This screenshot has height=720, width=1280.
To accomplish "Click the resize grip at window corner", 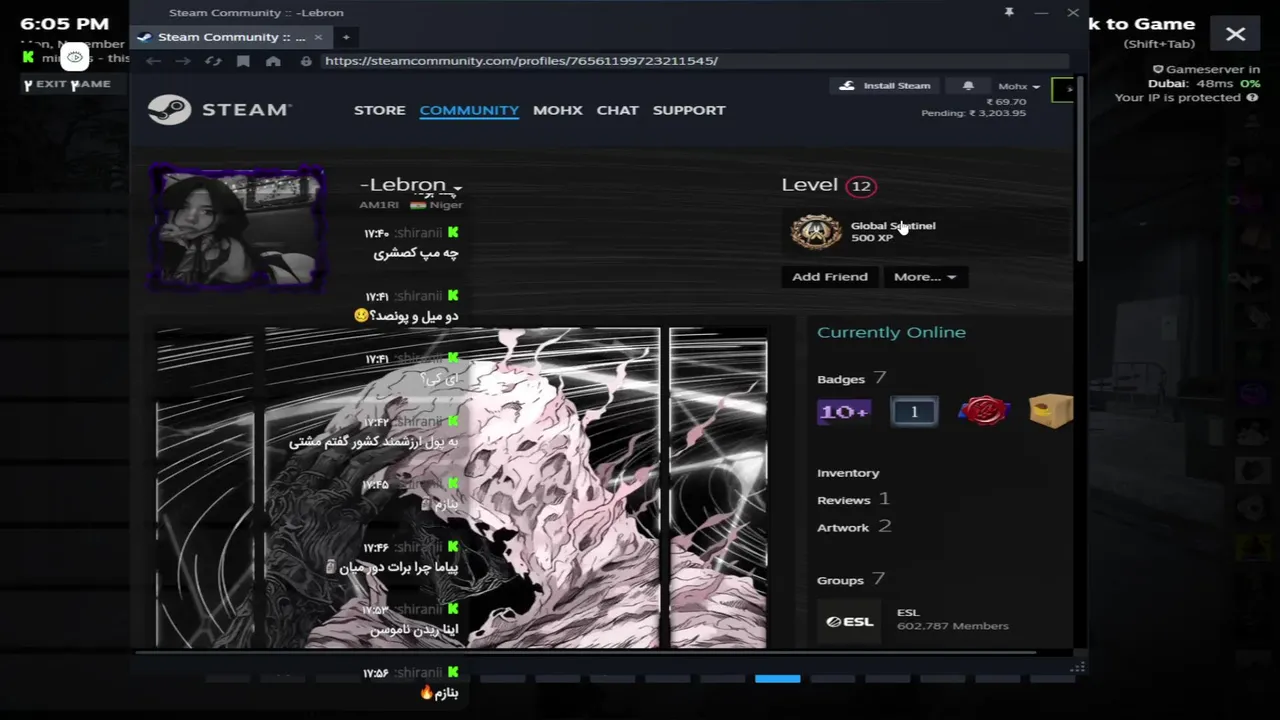I will click(x=1078, y=666).
